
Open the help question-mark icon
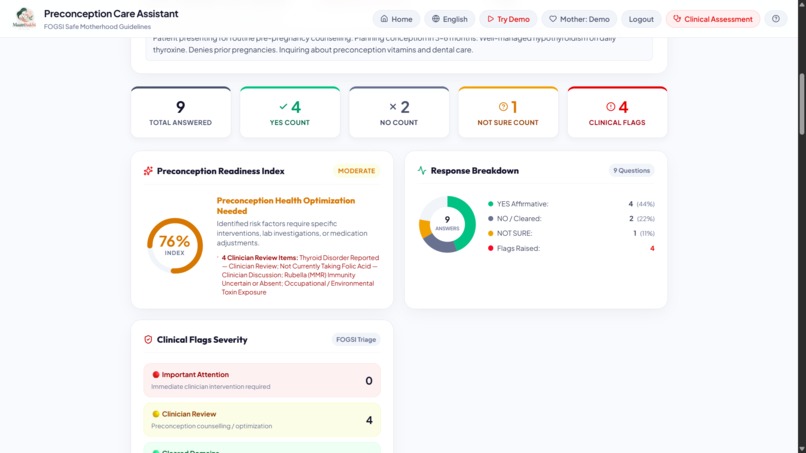pyautogui.click(x=776, y=19)
